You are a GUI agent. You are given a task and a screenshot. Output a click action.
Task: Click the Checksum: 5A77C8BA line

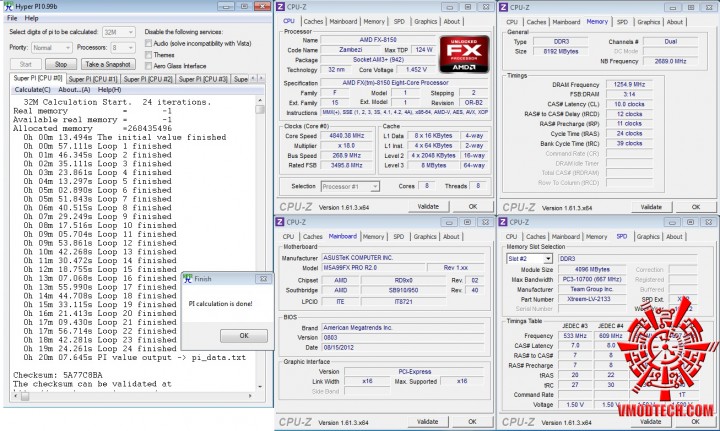coord(58,375)
